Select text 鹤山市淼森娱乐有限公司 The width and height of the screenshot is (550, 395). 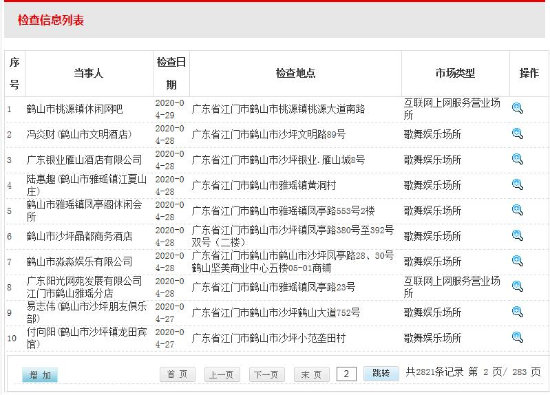point(80,262)
